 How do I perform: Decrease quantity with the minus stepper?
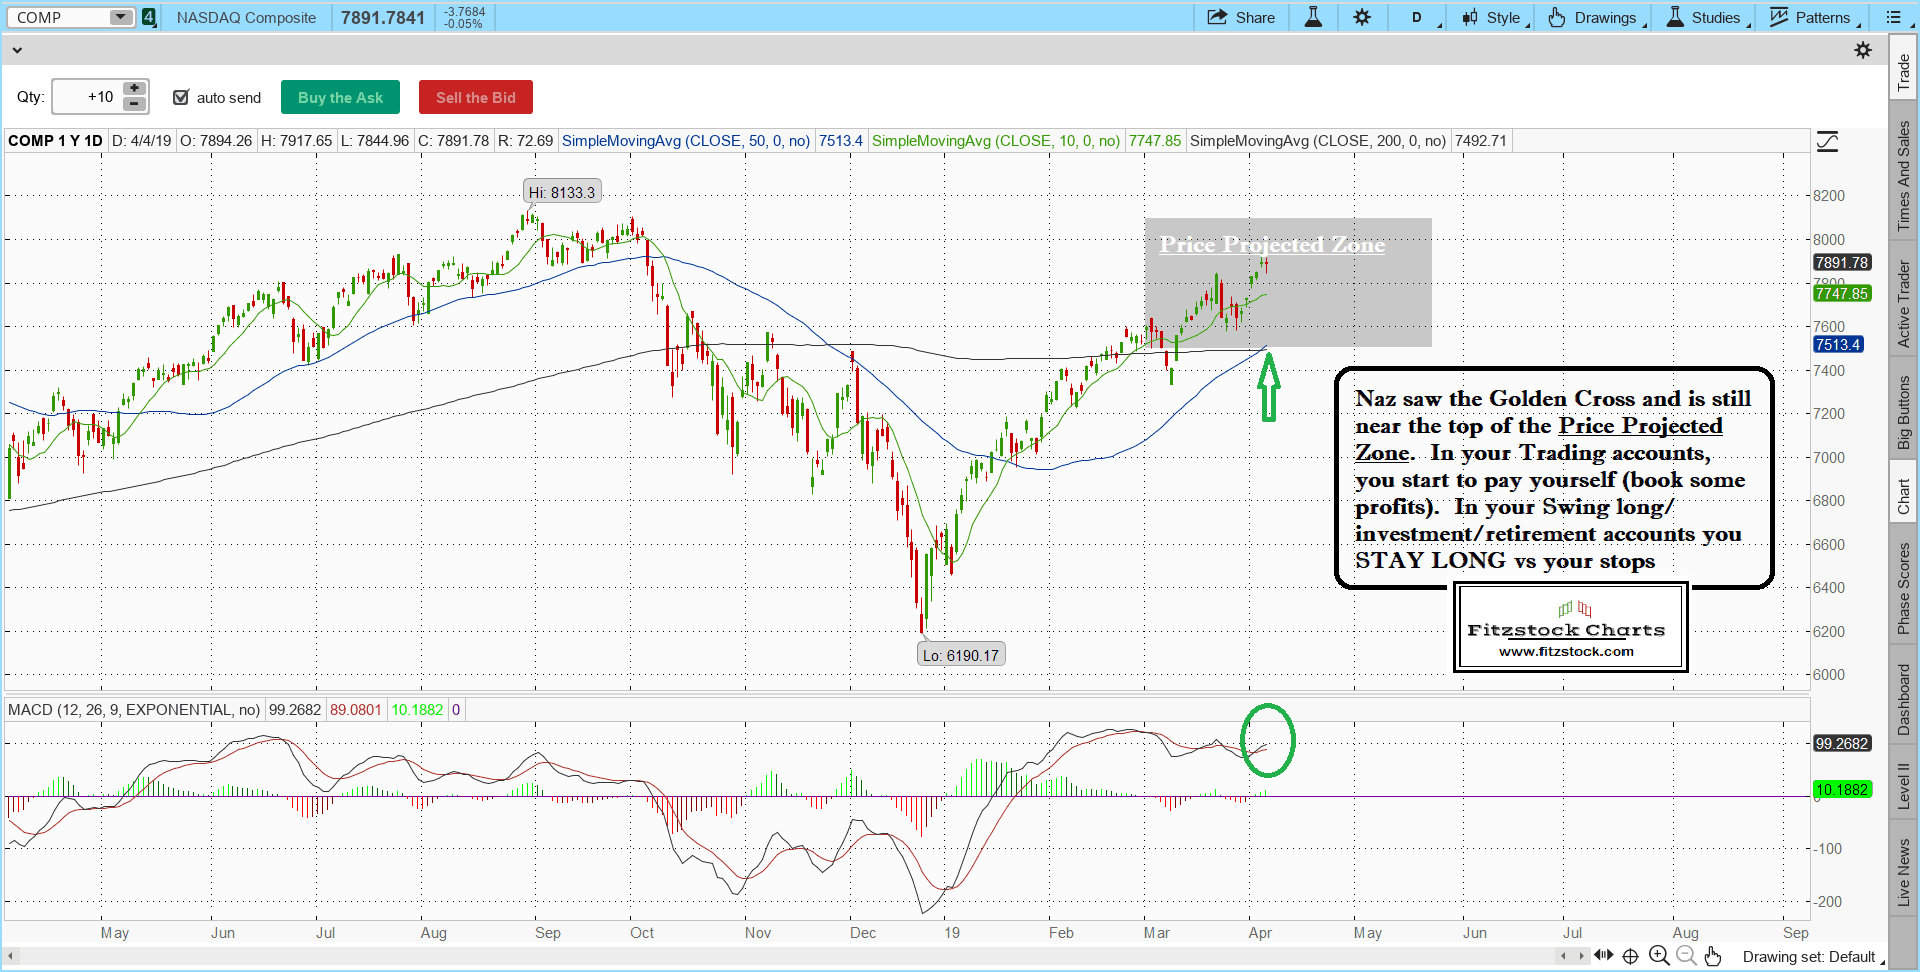(x=134, y=104)
